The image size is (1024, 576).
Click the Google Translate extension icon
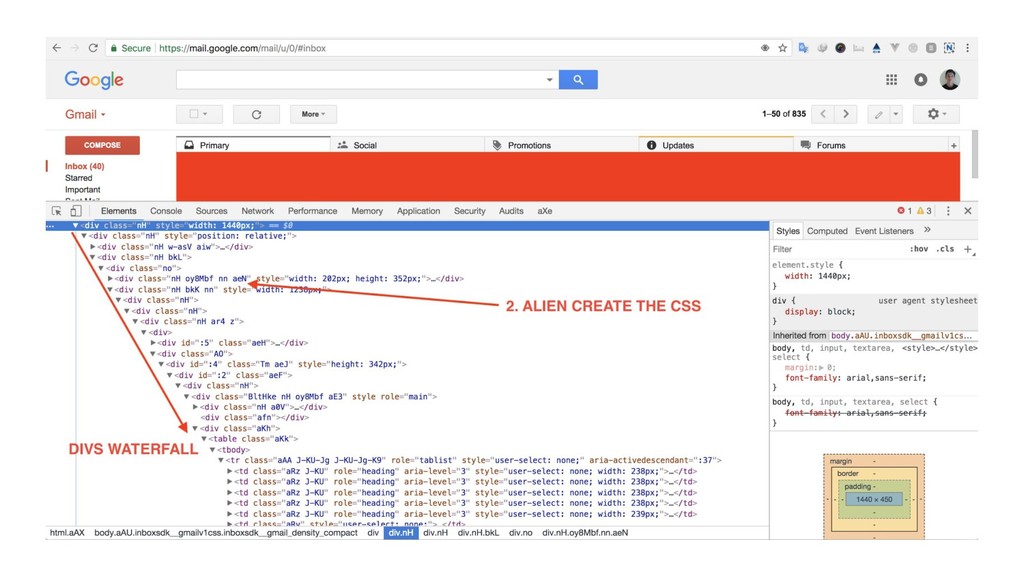coord(803,48)
